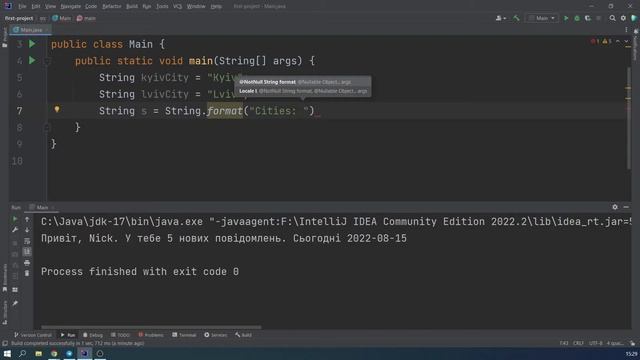The height and width of the screenshot is (360, 640).
Task: Click the down-the-stack-trace arrow in Run panel
Action: point(27,230)
